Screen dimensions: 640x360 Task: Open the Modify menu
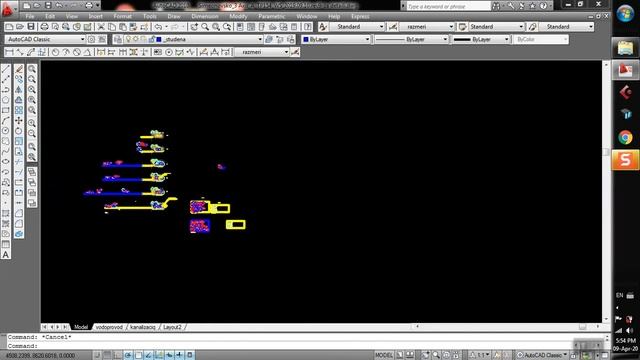click(238, 16)
